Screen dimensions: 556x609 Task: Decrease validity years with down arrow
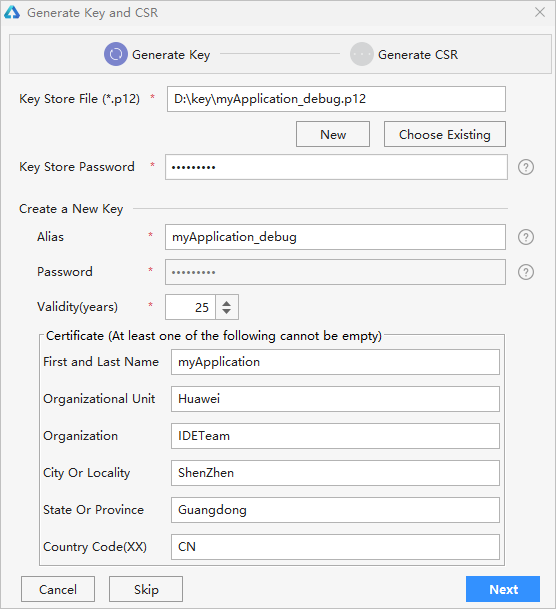tap(227, 311)
